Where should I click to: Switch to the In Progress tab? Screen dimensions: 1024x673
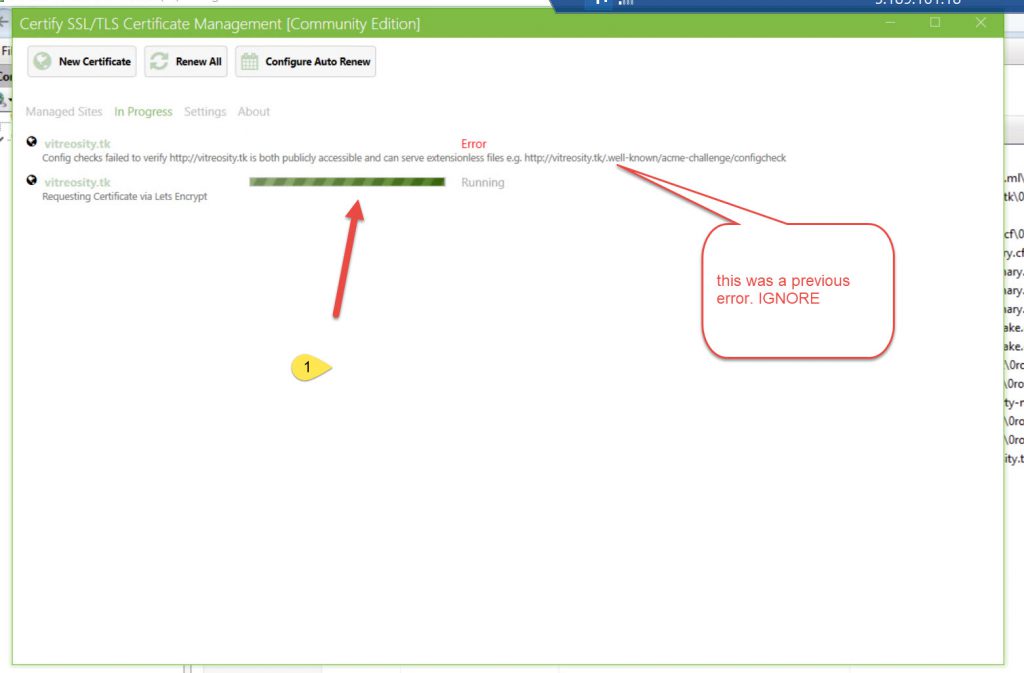[143, 112]
